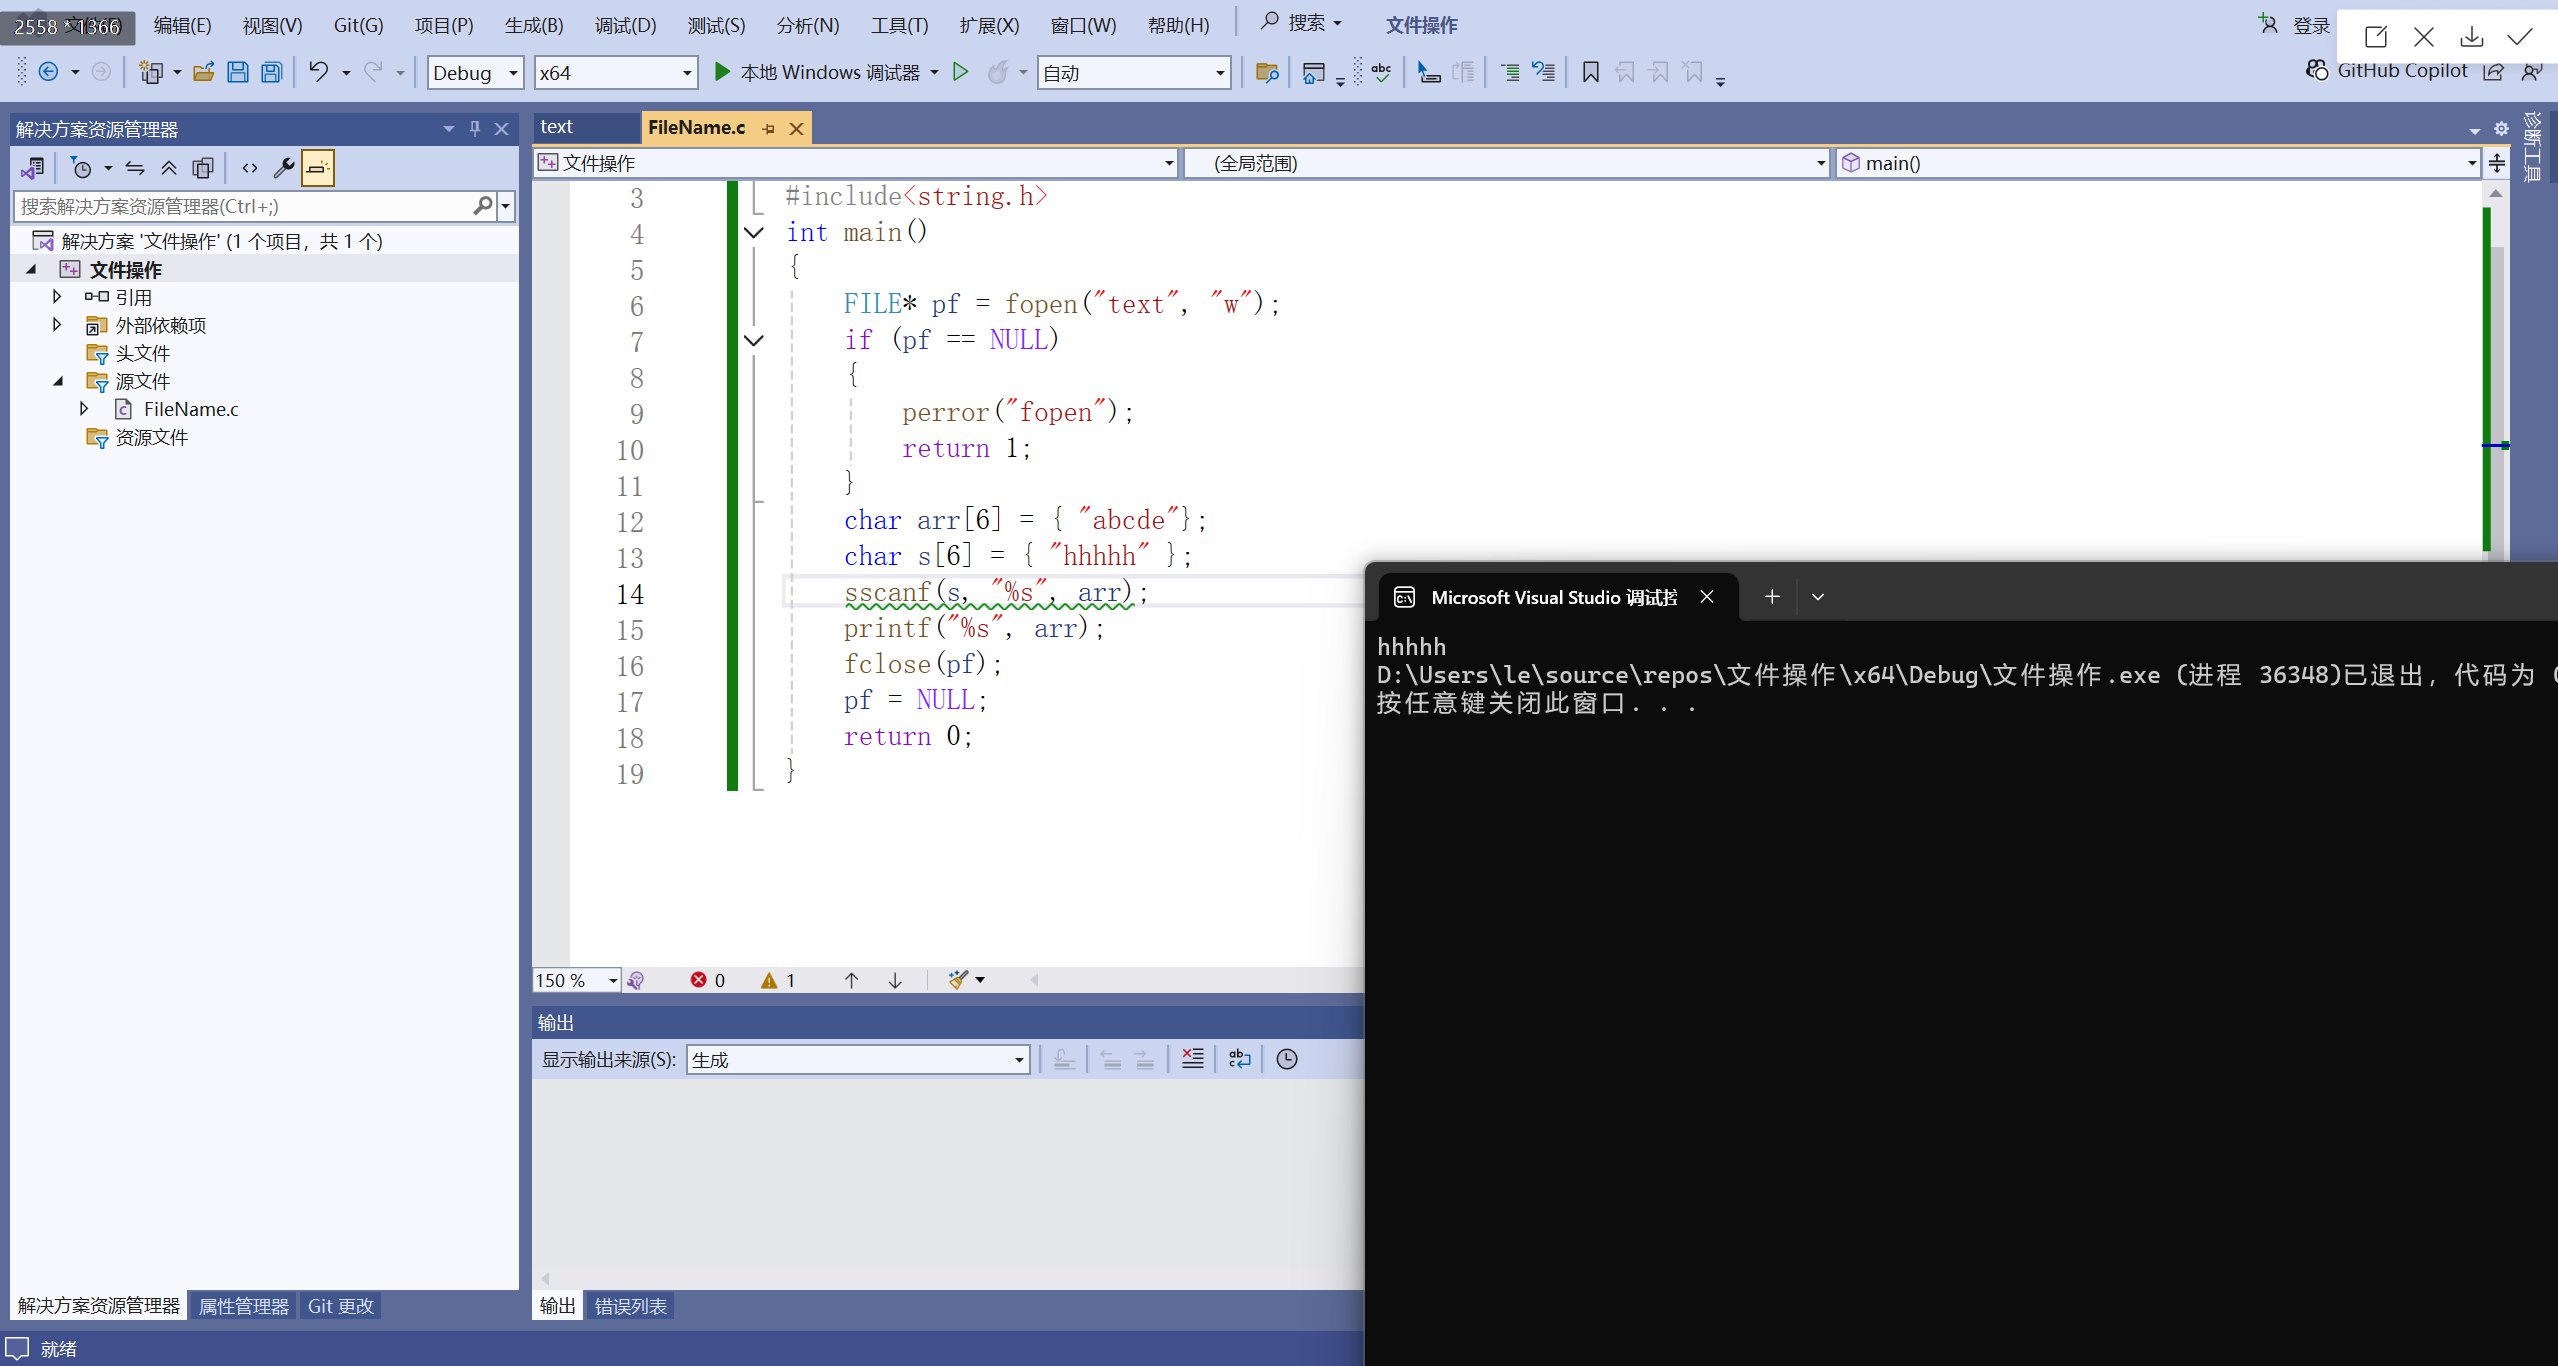The image size is (2558, 1366).
Task: Save the current file with the save icon
Action: click(x=238, y=72)
